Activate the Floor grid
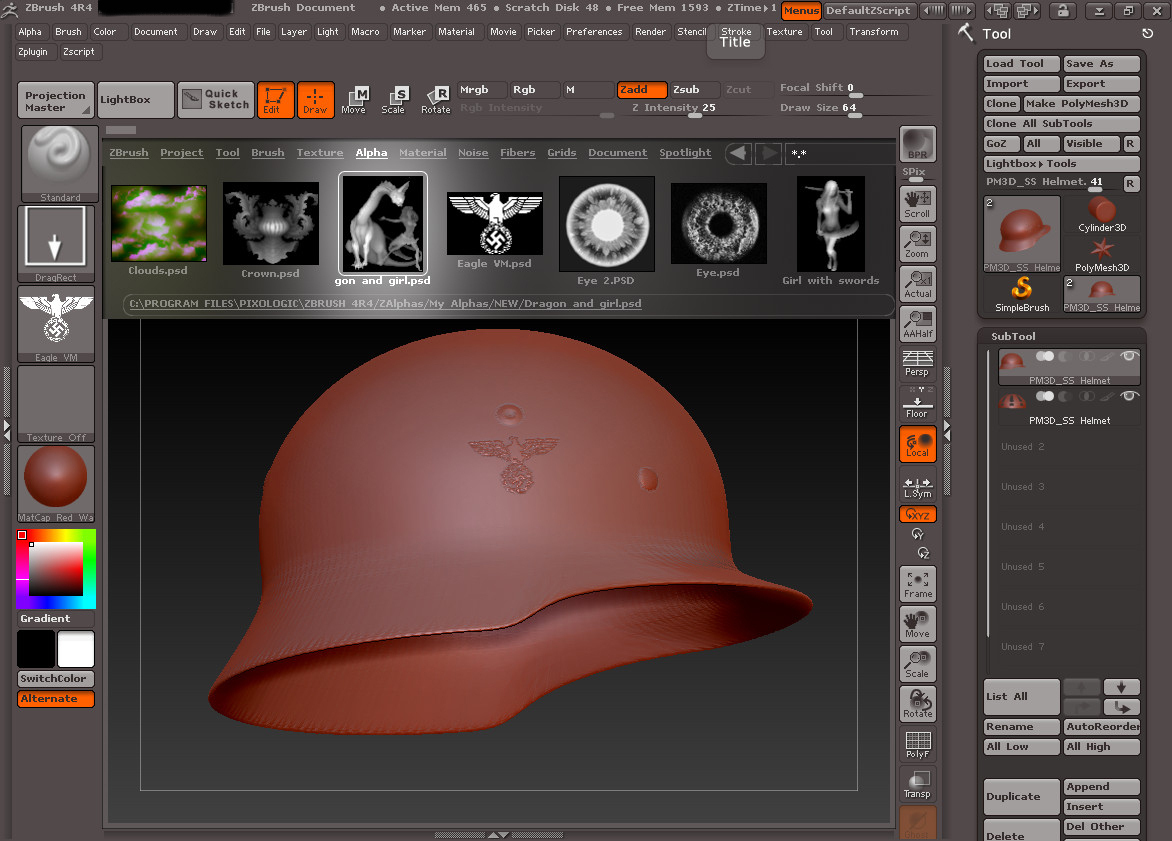1172x841 pixels. (x=917, y=403)
